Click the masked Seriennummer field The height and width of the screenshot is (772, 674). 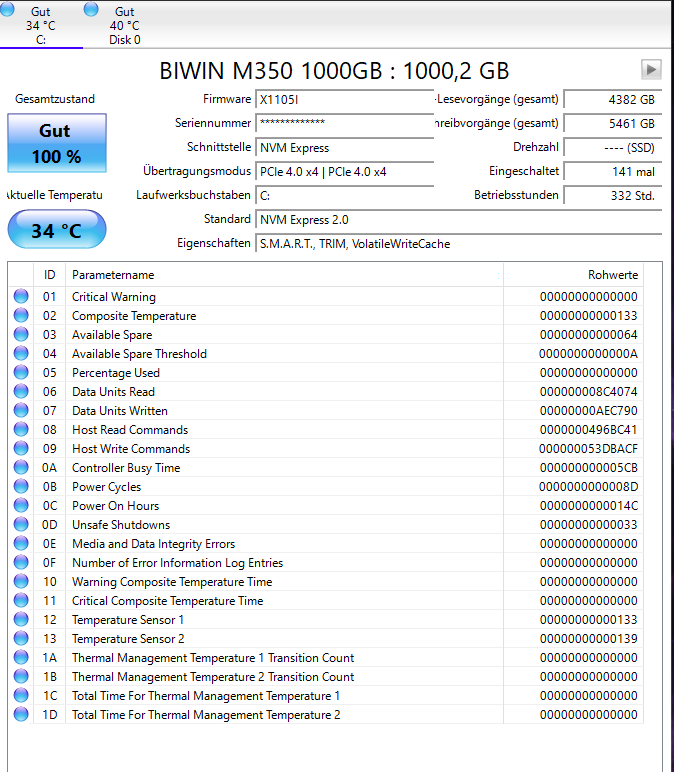[x=345, y=123]
